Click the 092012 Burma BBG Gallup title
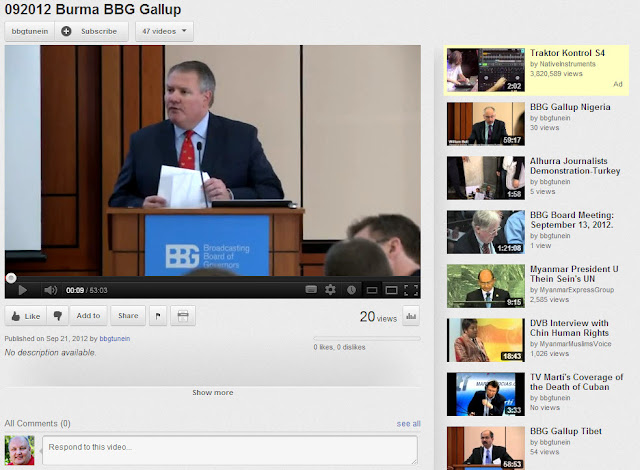 tap(93, 9)
